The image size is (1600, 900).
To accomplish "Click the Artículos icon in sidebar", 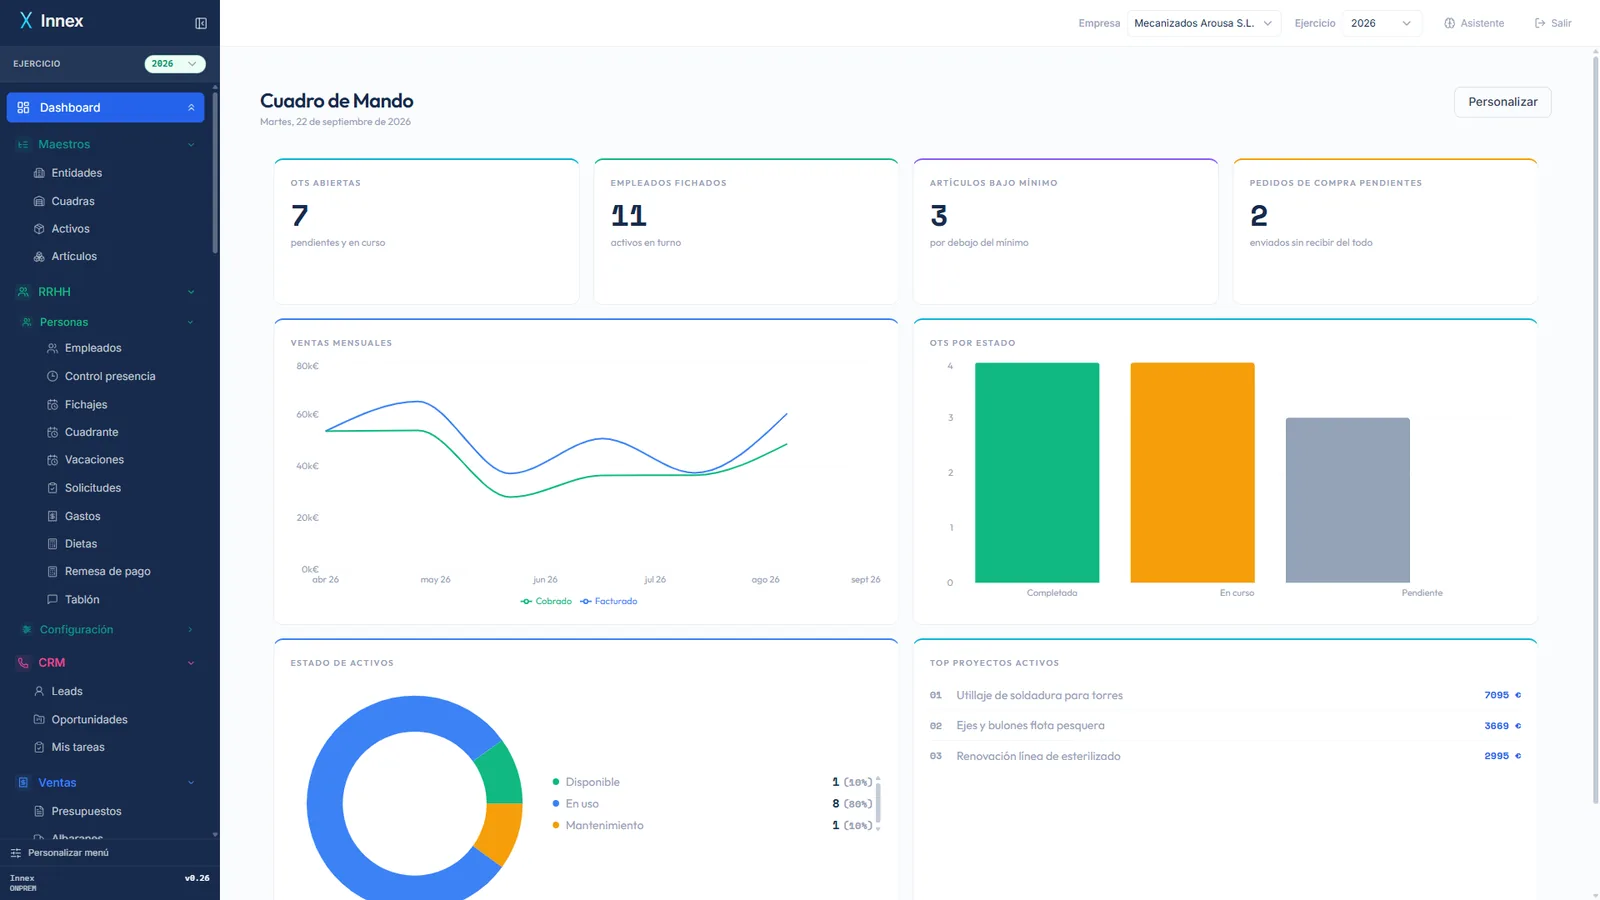I will click(x=39, y=257).
